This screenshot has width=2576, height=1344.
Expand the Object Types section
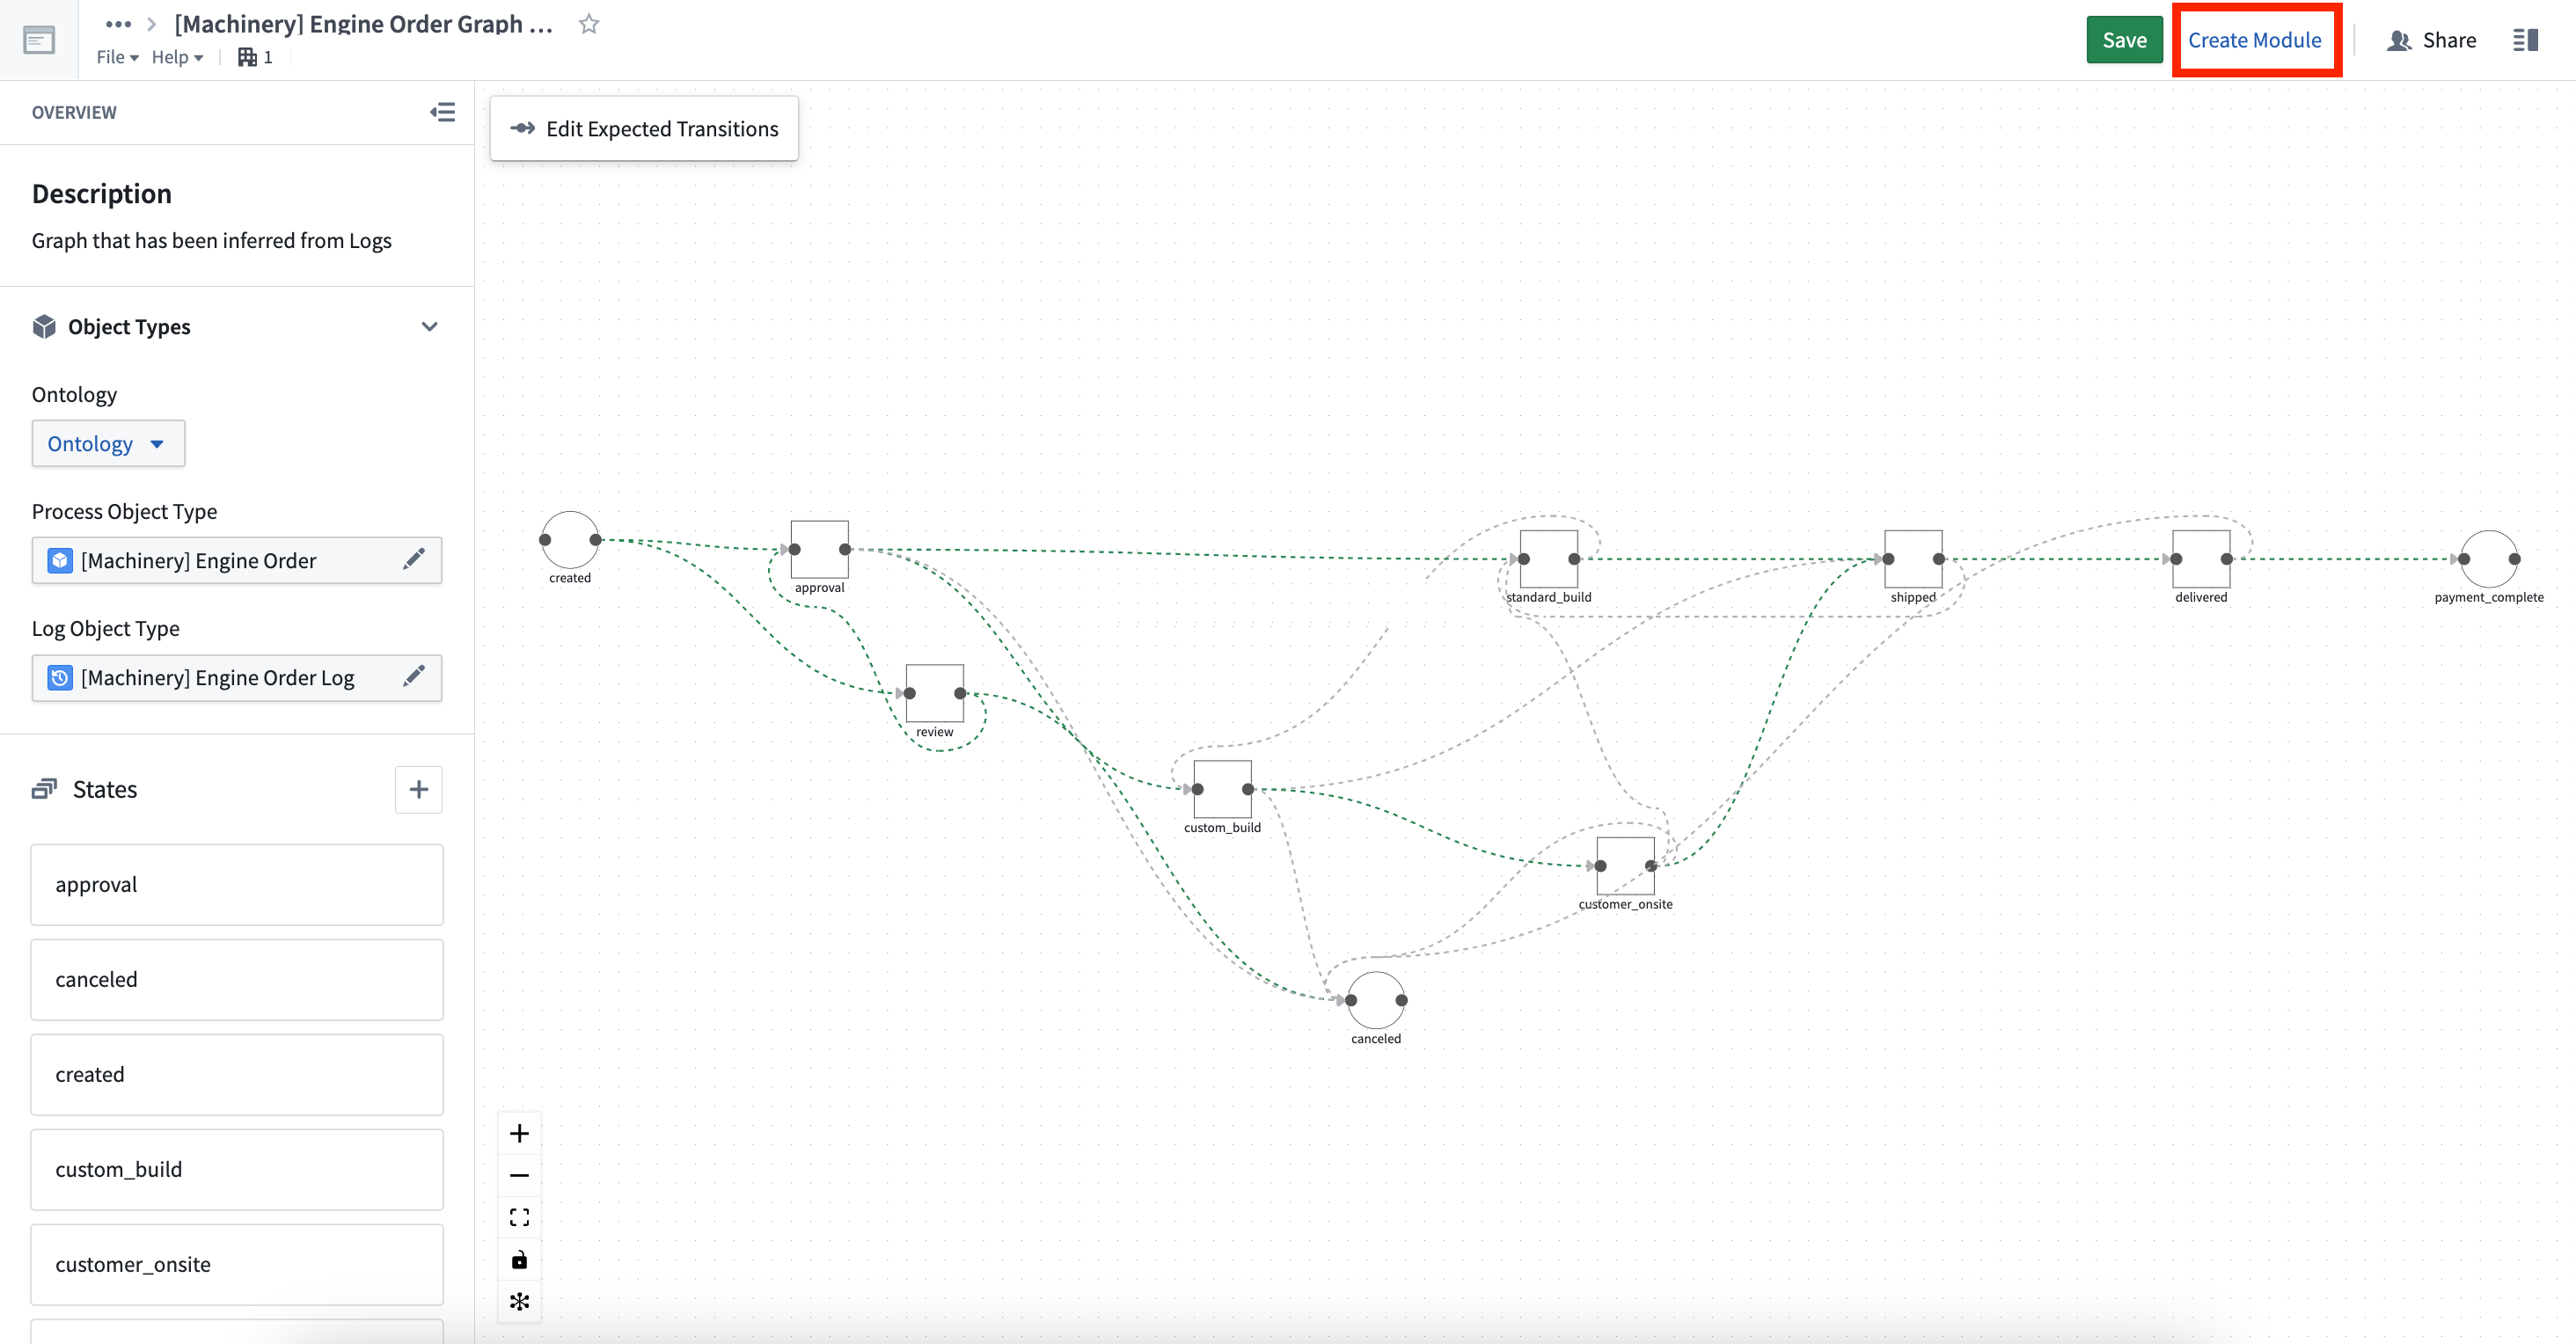click(x=429, y=325)
